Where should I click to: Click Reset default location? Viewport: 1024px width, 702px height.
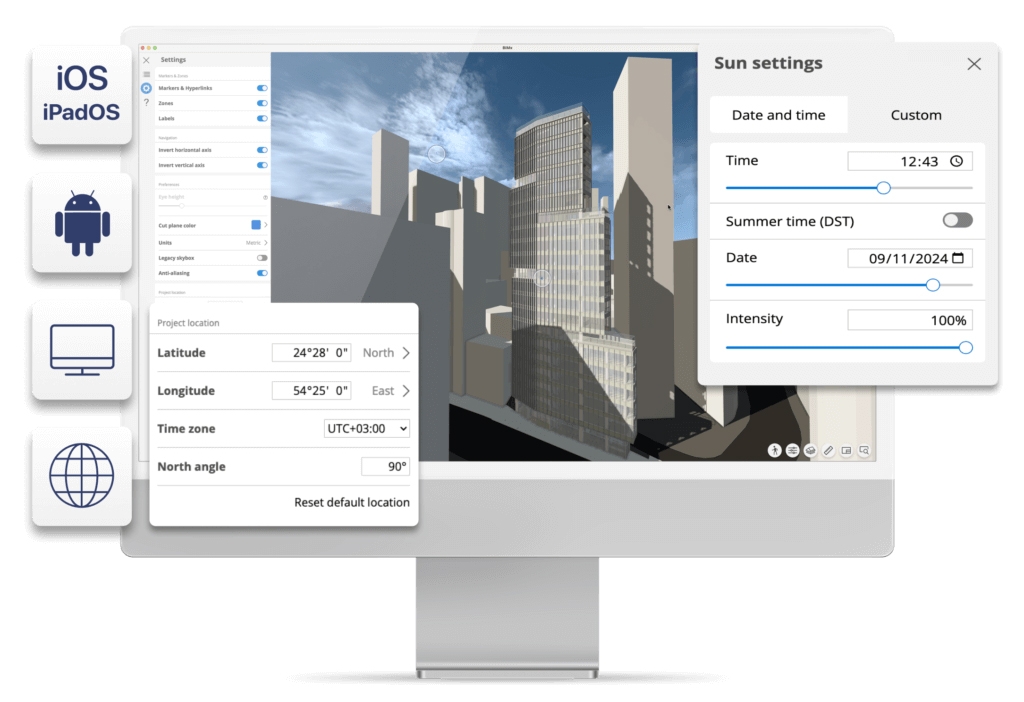pyautogui.click(x=351, y=502)
